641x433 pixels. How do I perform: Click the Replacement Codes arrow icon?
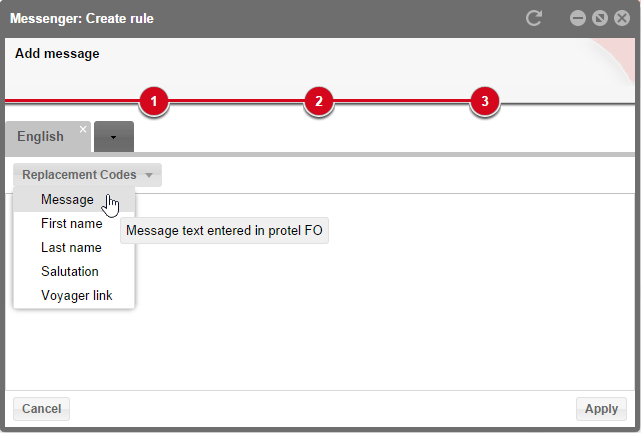[x=149, y=175]
